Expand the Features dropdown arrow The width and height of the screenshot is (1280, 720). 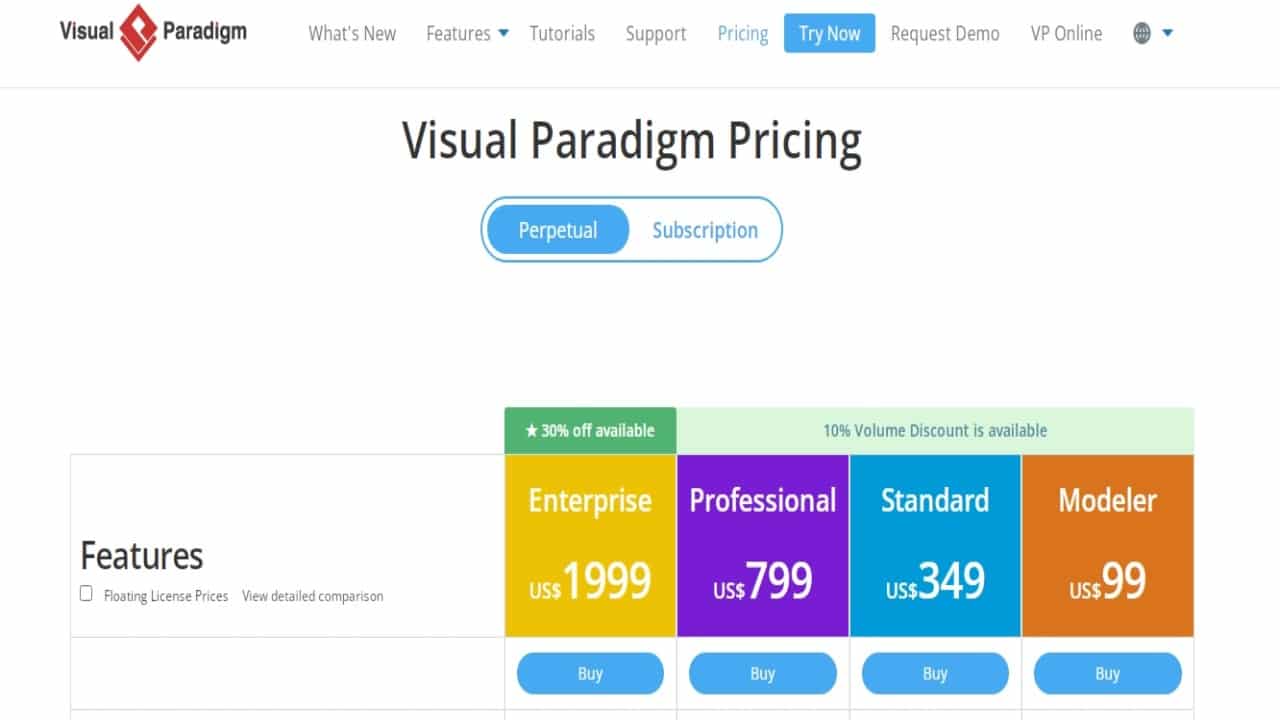tap(504, 33)
